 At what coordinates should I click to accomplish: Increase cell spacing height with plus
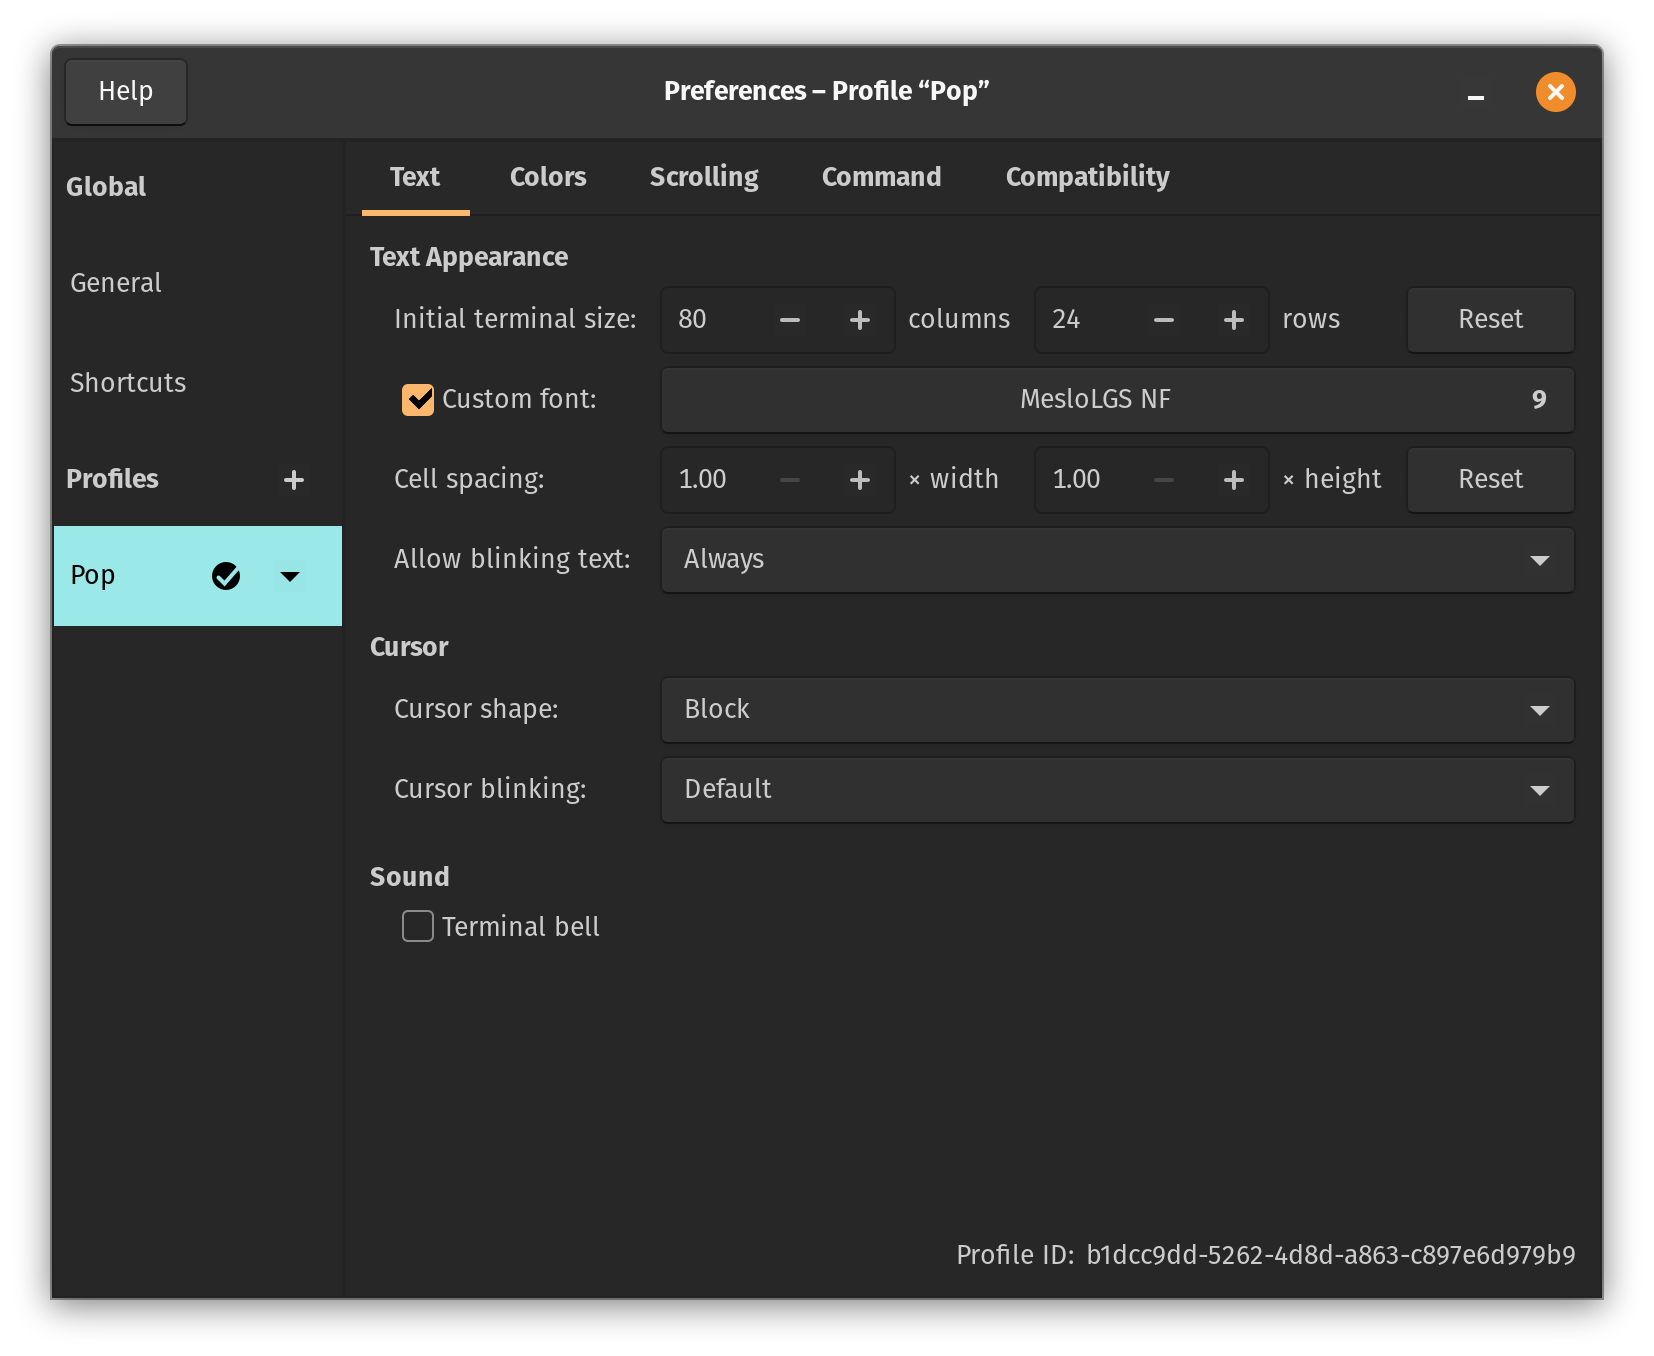pyautogui.click(x=1233, y=480)
